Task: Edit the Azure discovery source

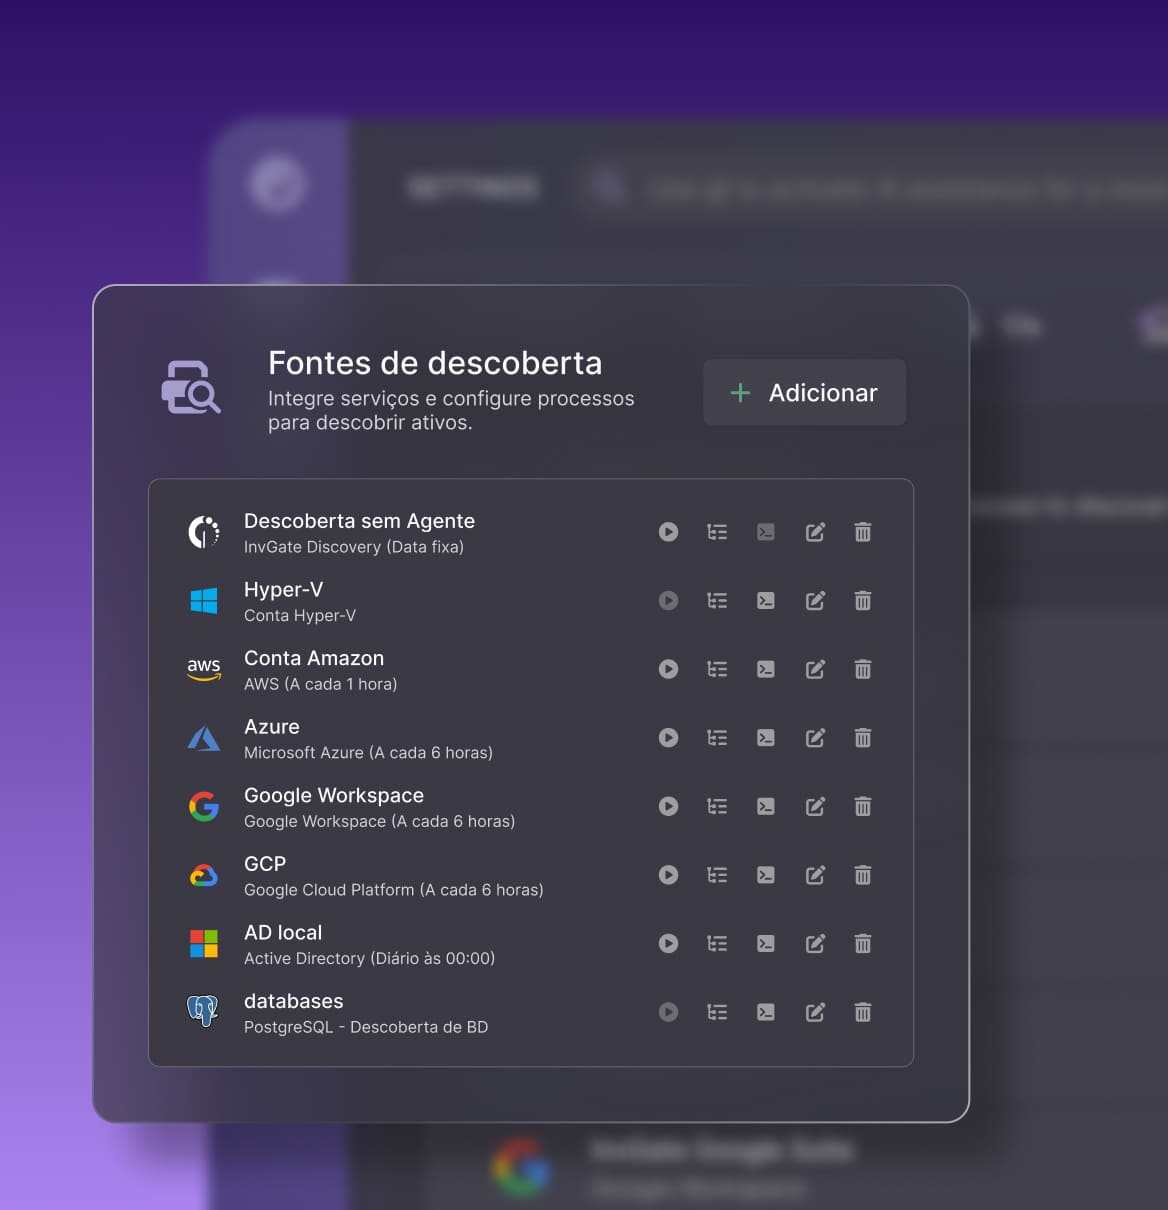Action: (x=815, y=738)
